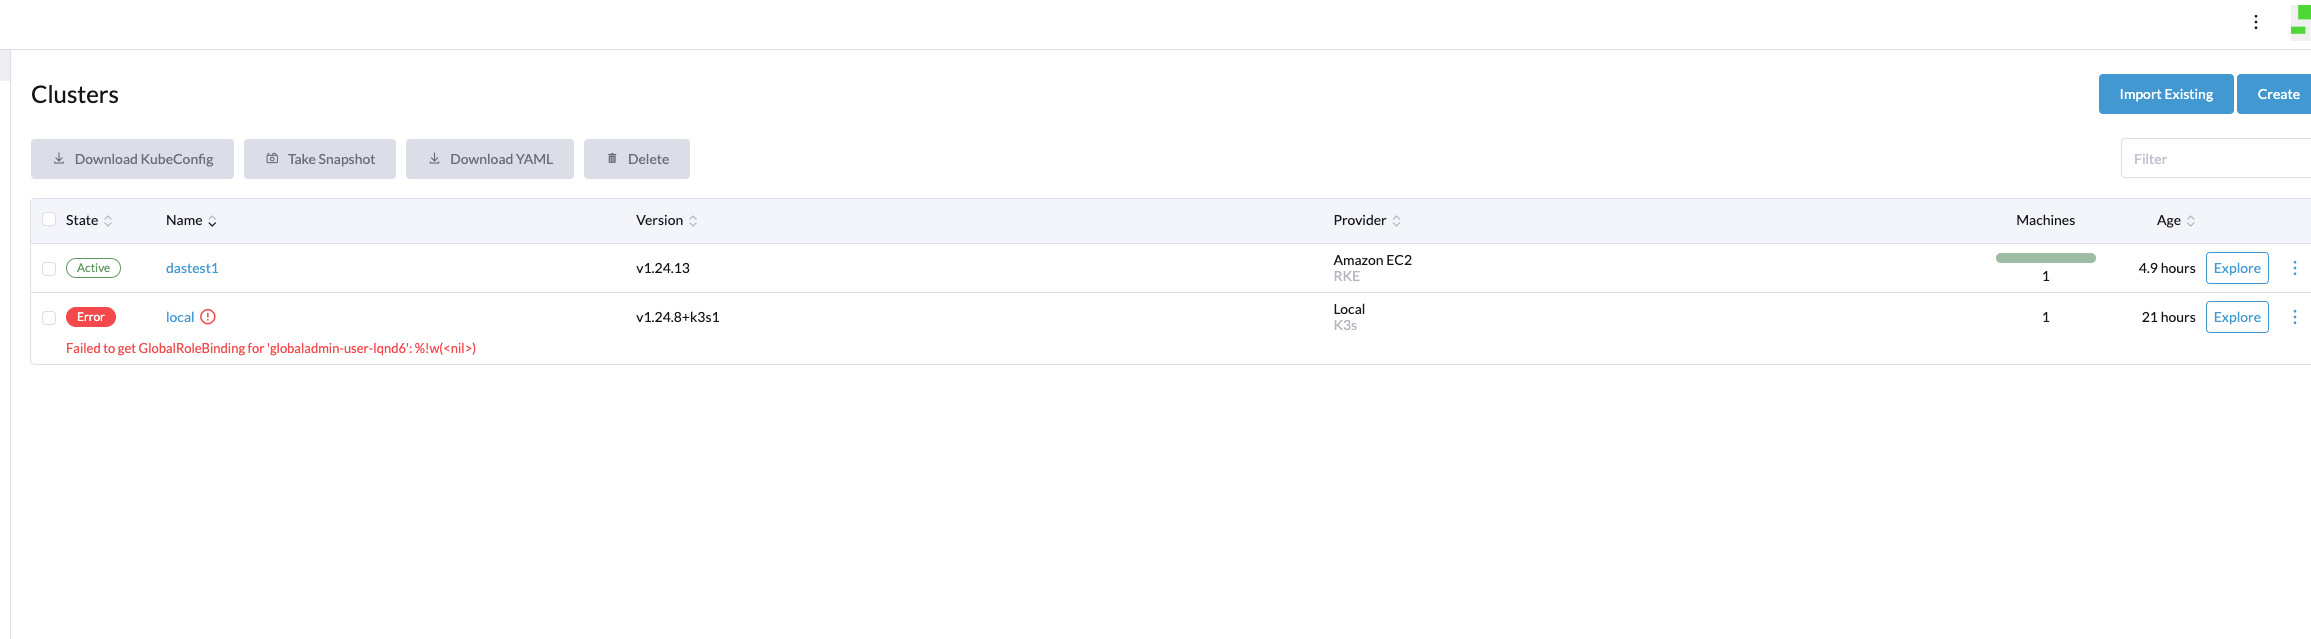This screenshot has height=639, width=2311.
Task: Open the kebab menu for the local cluster row
Action: coord(2296,317)
